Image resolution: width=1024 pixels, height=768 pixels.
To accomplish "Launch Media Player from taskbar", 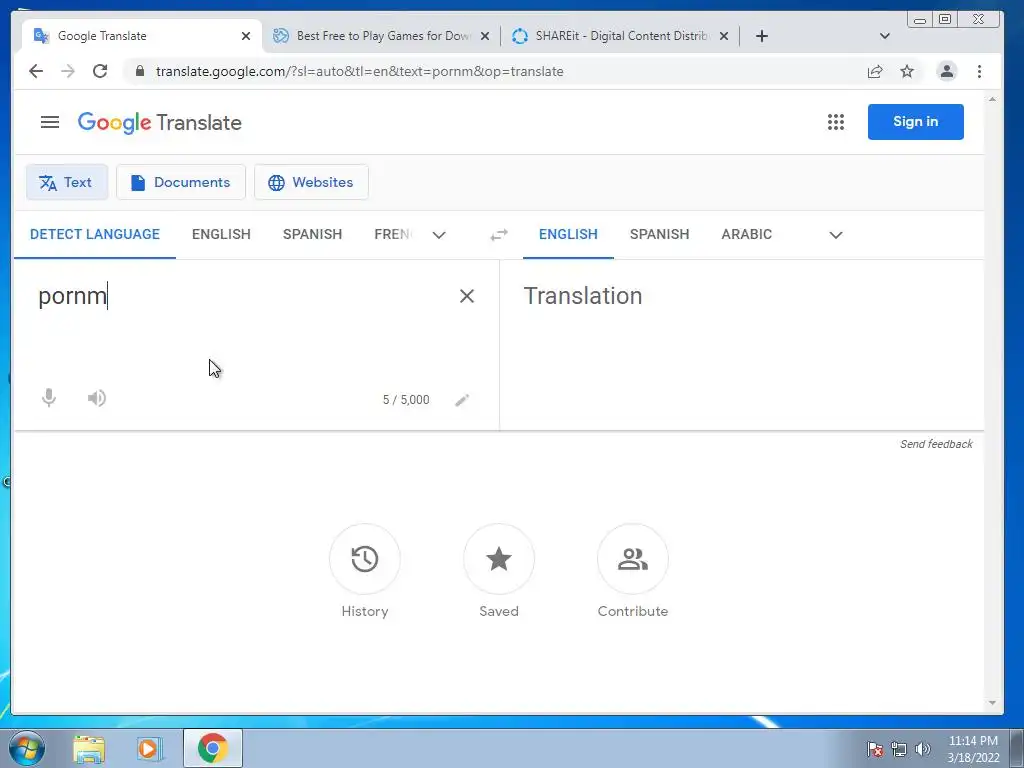I will tap(150, 749).
